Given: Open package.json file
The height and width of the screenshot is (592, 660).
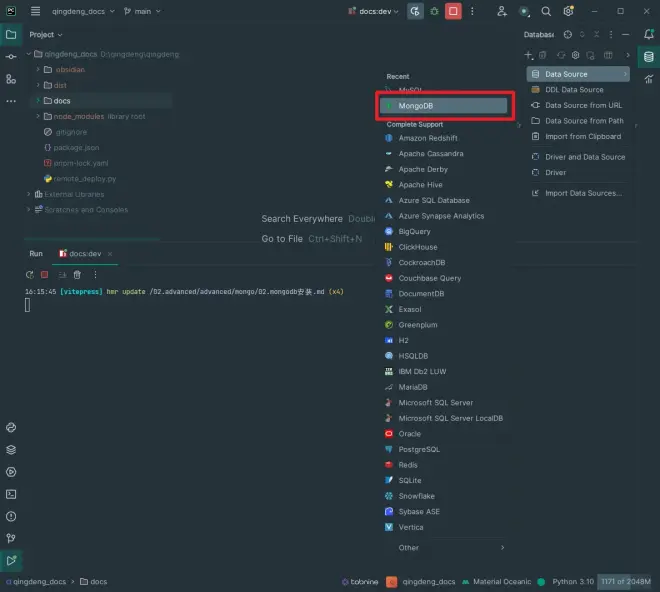Looking at the screenshot, I should [76, 147].
